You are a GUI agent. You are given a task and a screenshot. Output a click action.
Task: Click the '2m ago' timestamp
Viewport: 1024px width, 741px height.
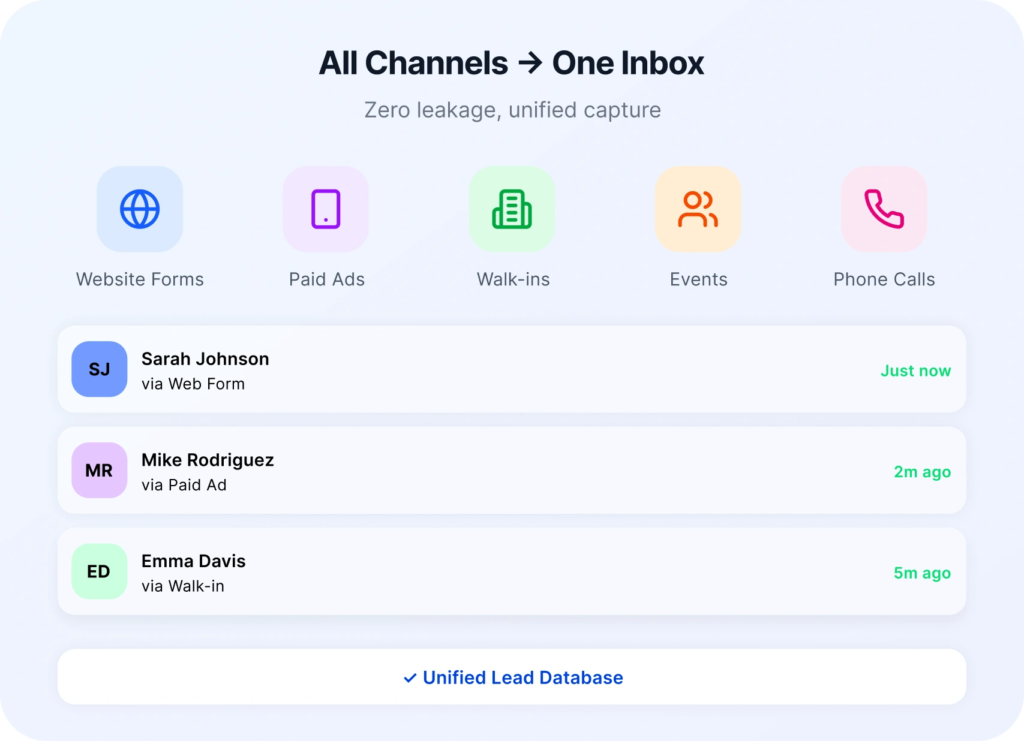[922, 472]
